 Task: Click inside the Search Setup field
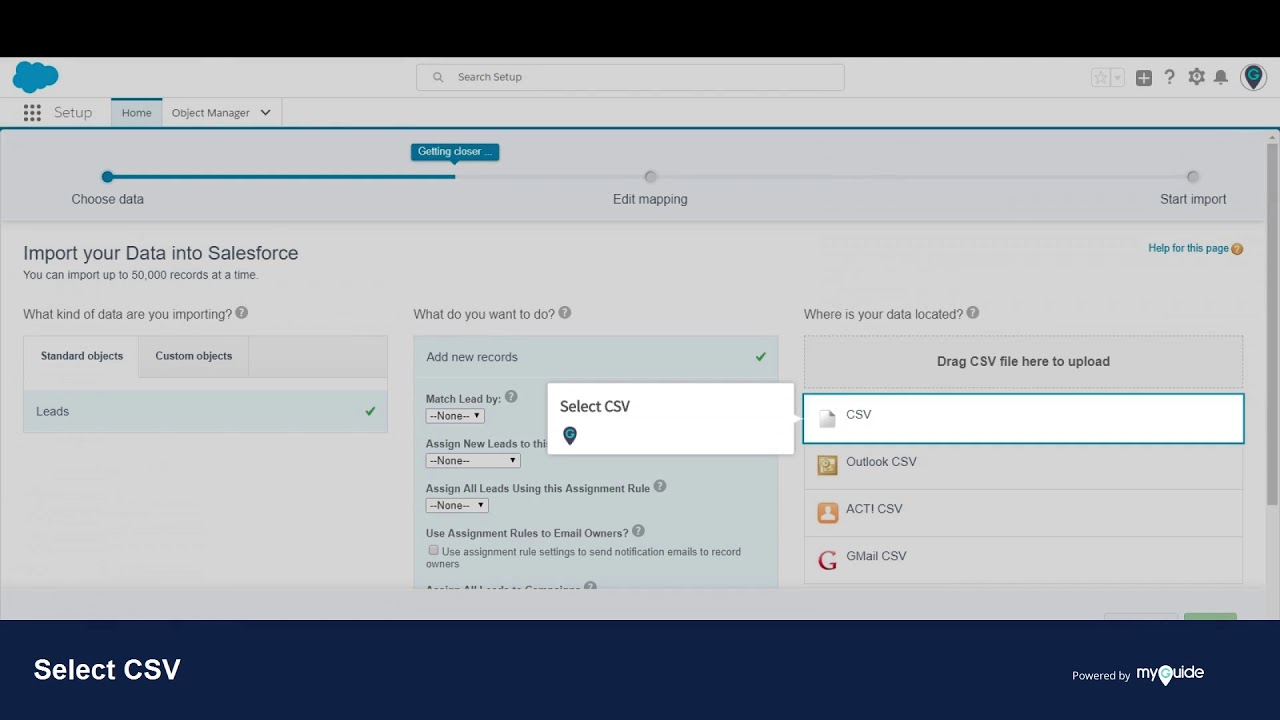[x=630, y=77]
